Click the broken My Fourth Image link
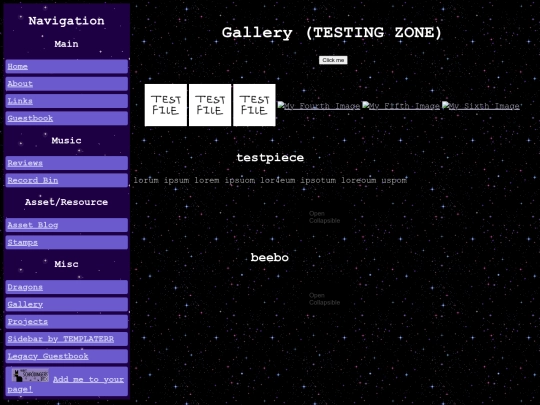Screen dimensions: 540x405 319,106
